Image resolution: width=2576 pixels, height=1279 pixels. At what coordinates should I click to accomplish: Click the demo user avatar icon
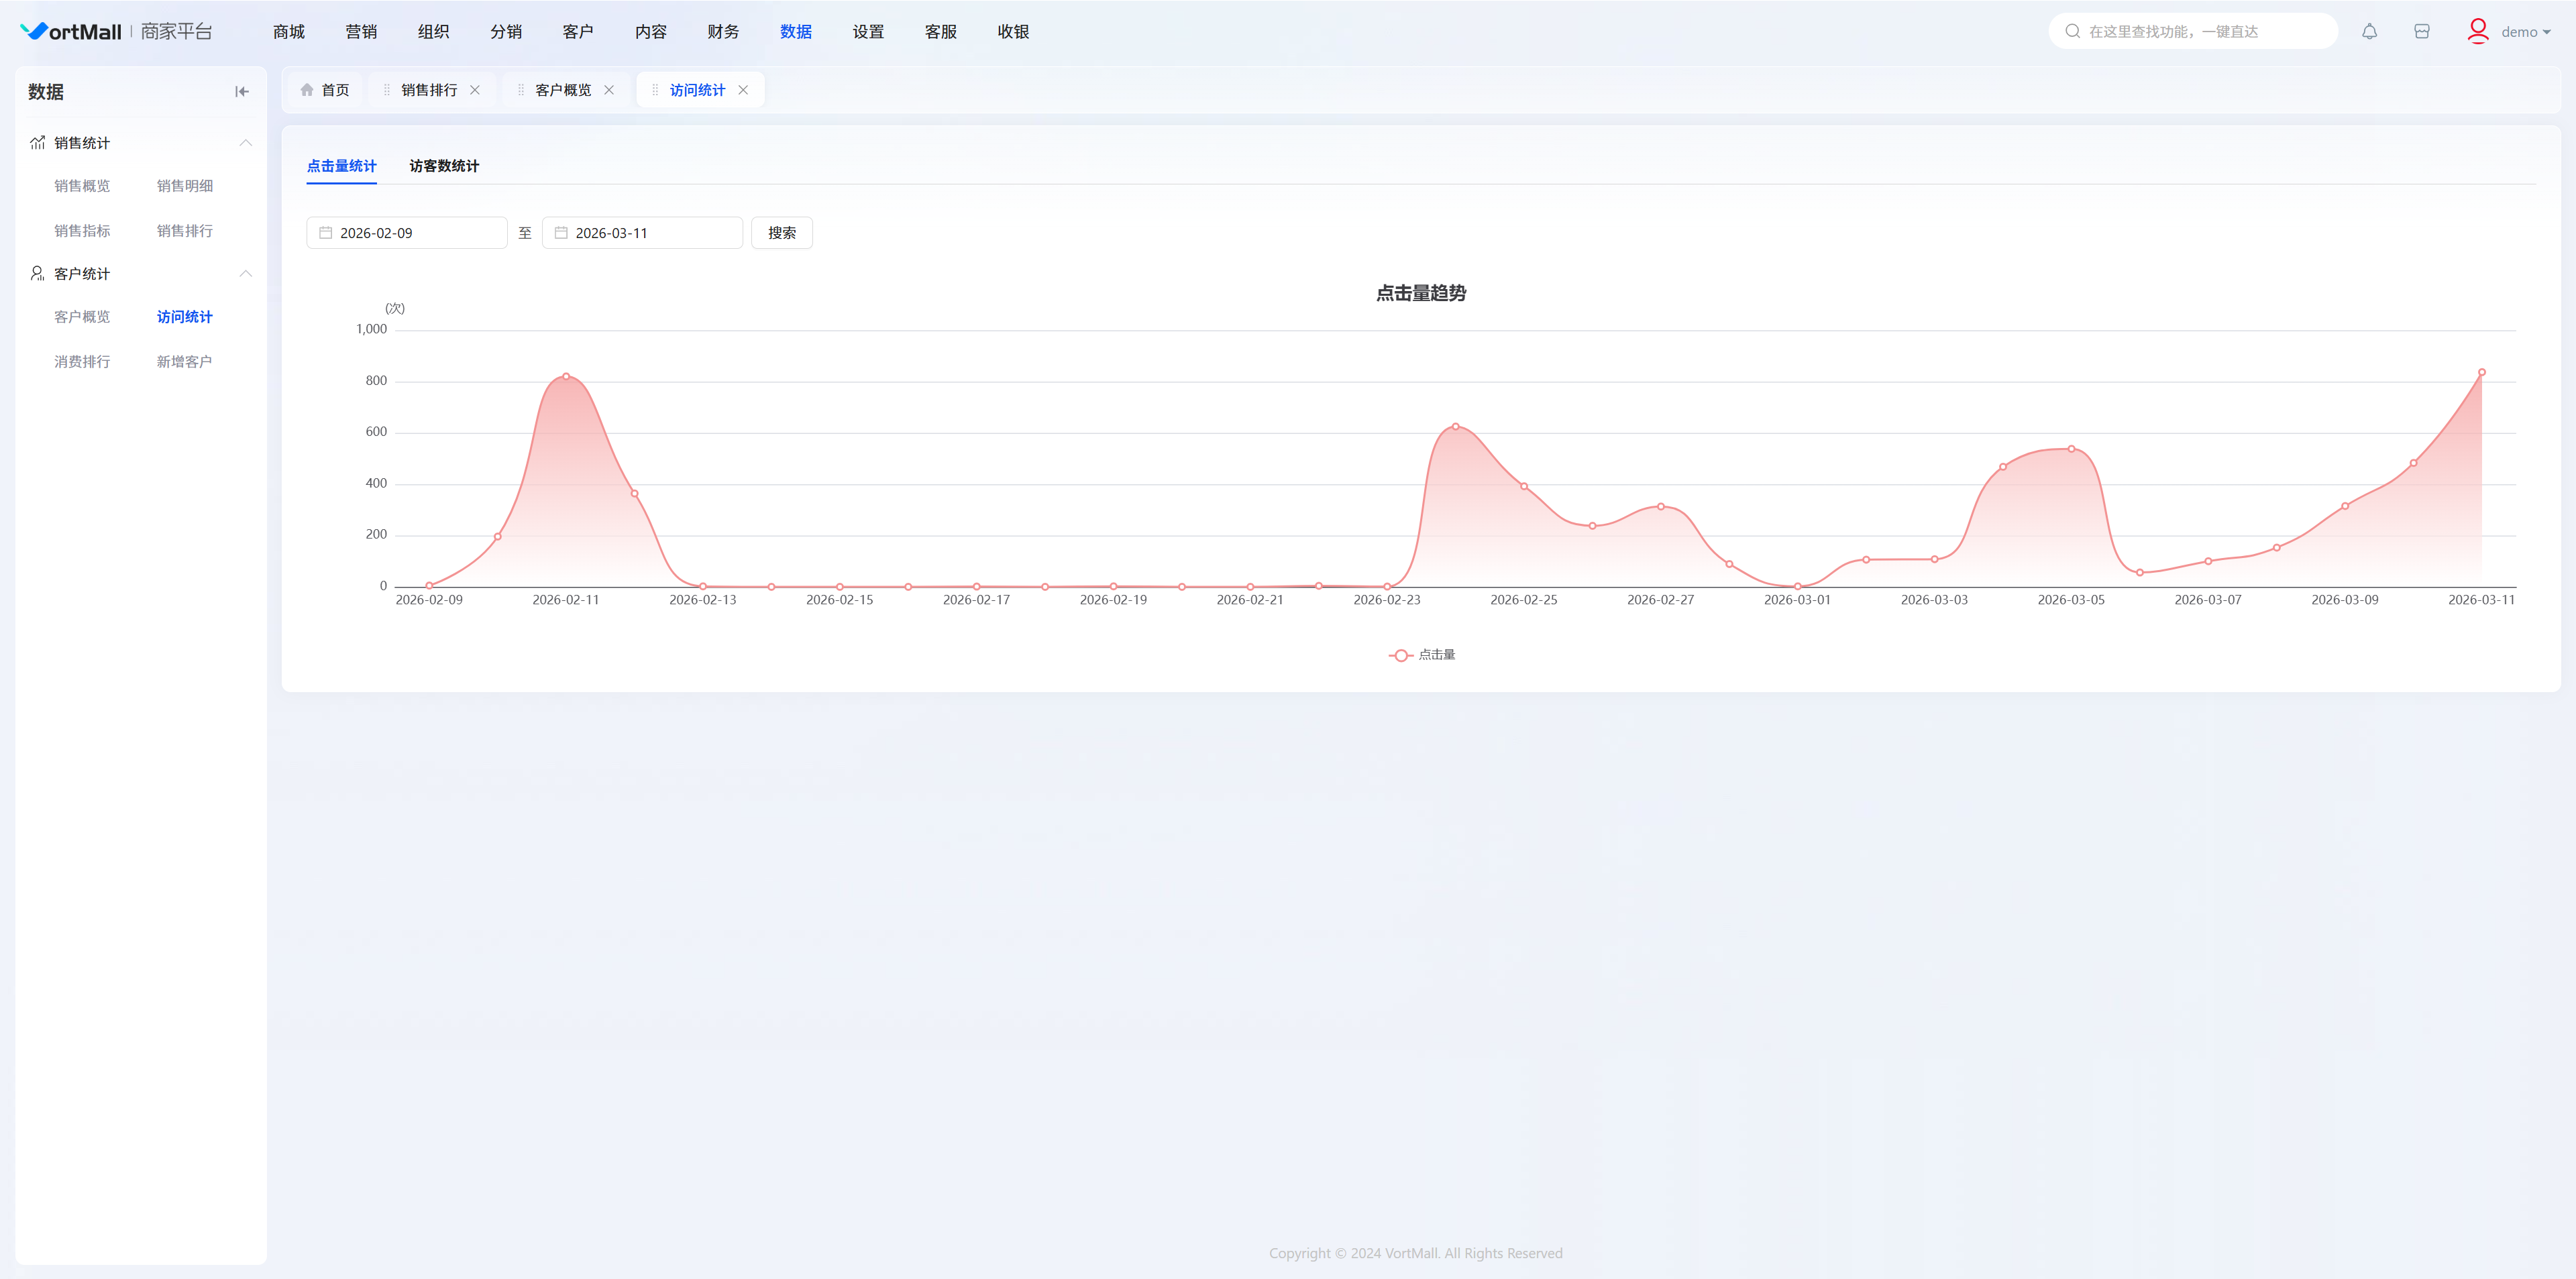coord(2477,31)
